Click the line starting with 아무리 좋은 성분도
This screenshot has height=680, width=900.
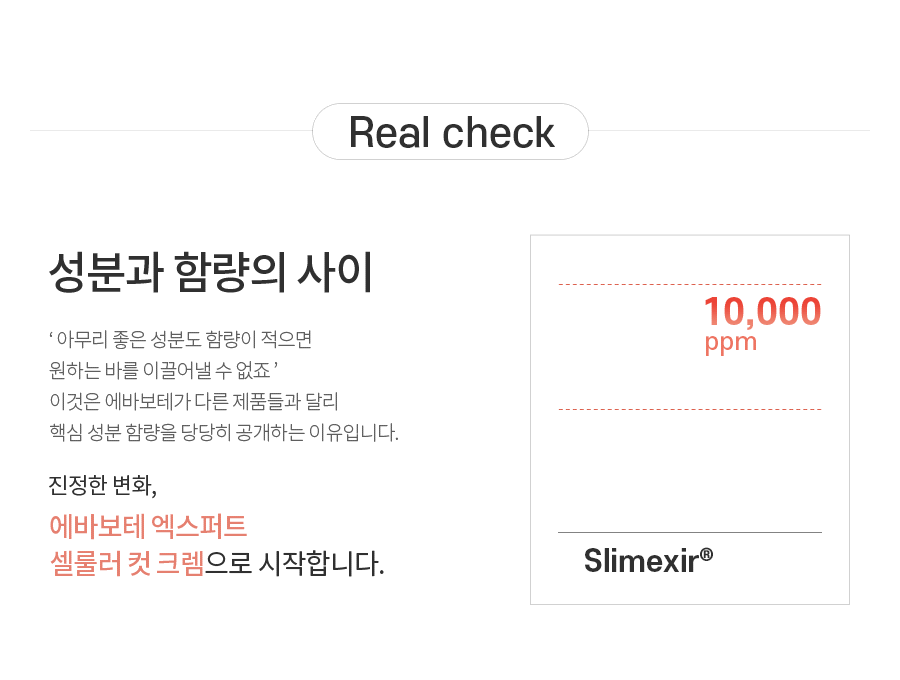(180, 339)
